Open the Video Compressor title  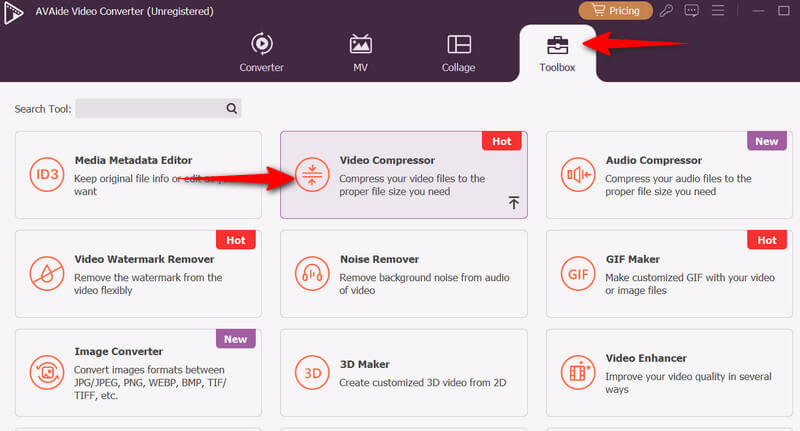387,160
